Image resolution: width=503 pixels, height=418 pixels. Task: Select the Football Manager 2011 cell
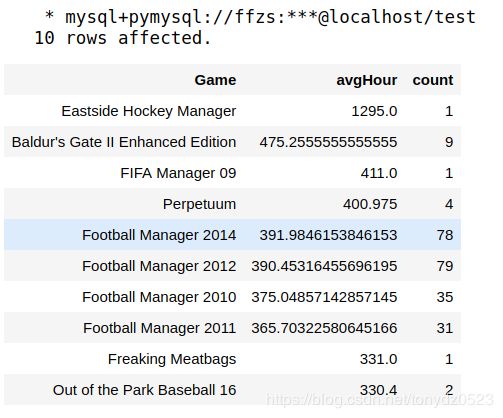click(x=160, y=328)
